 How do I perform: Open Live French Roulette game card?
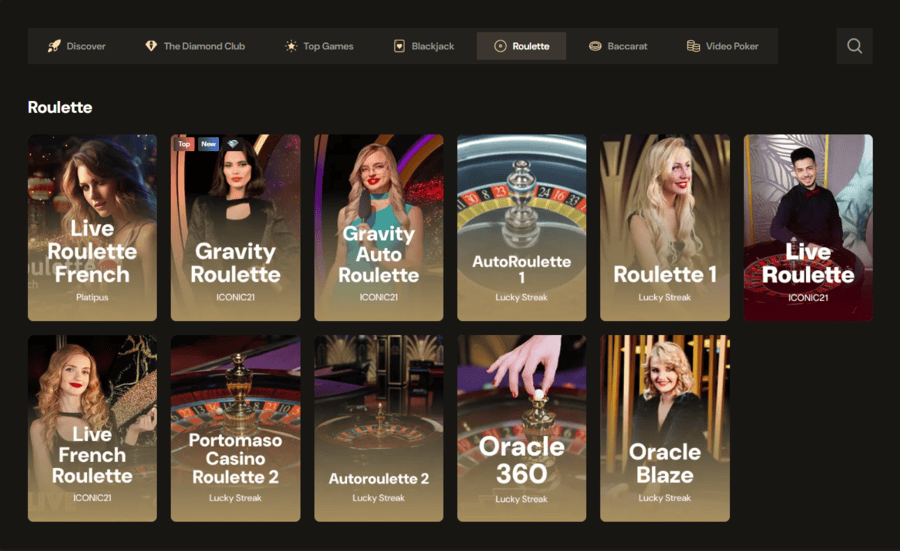[92, 428]
